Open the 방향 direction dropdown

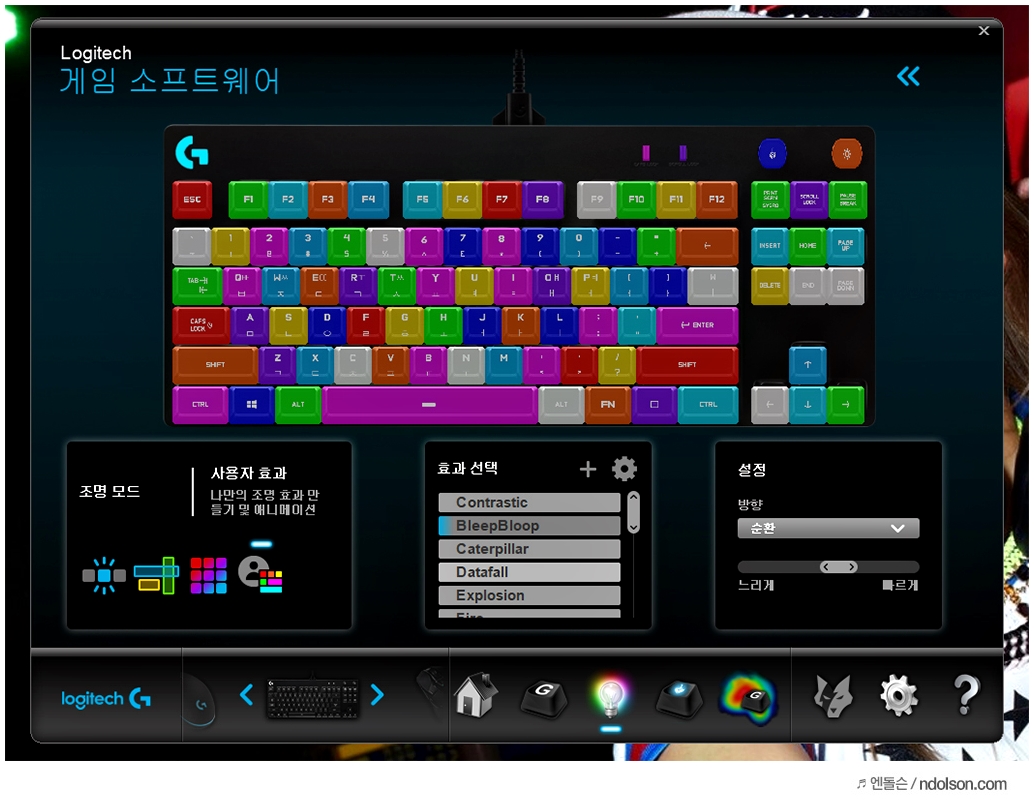click(828, 528)
